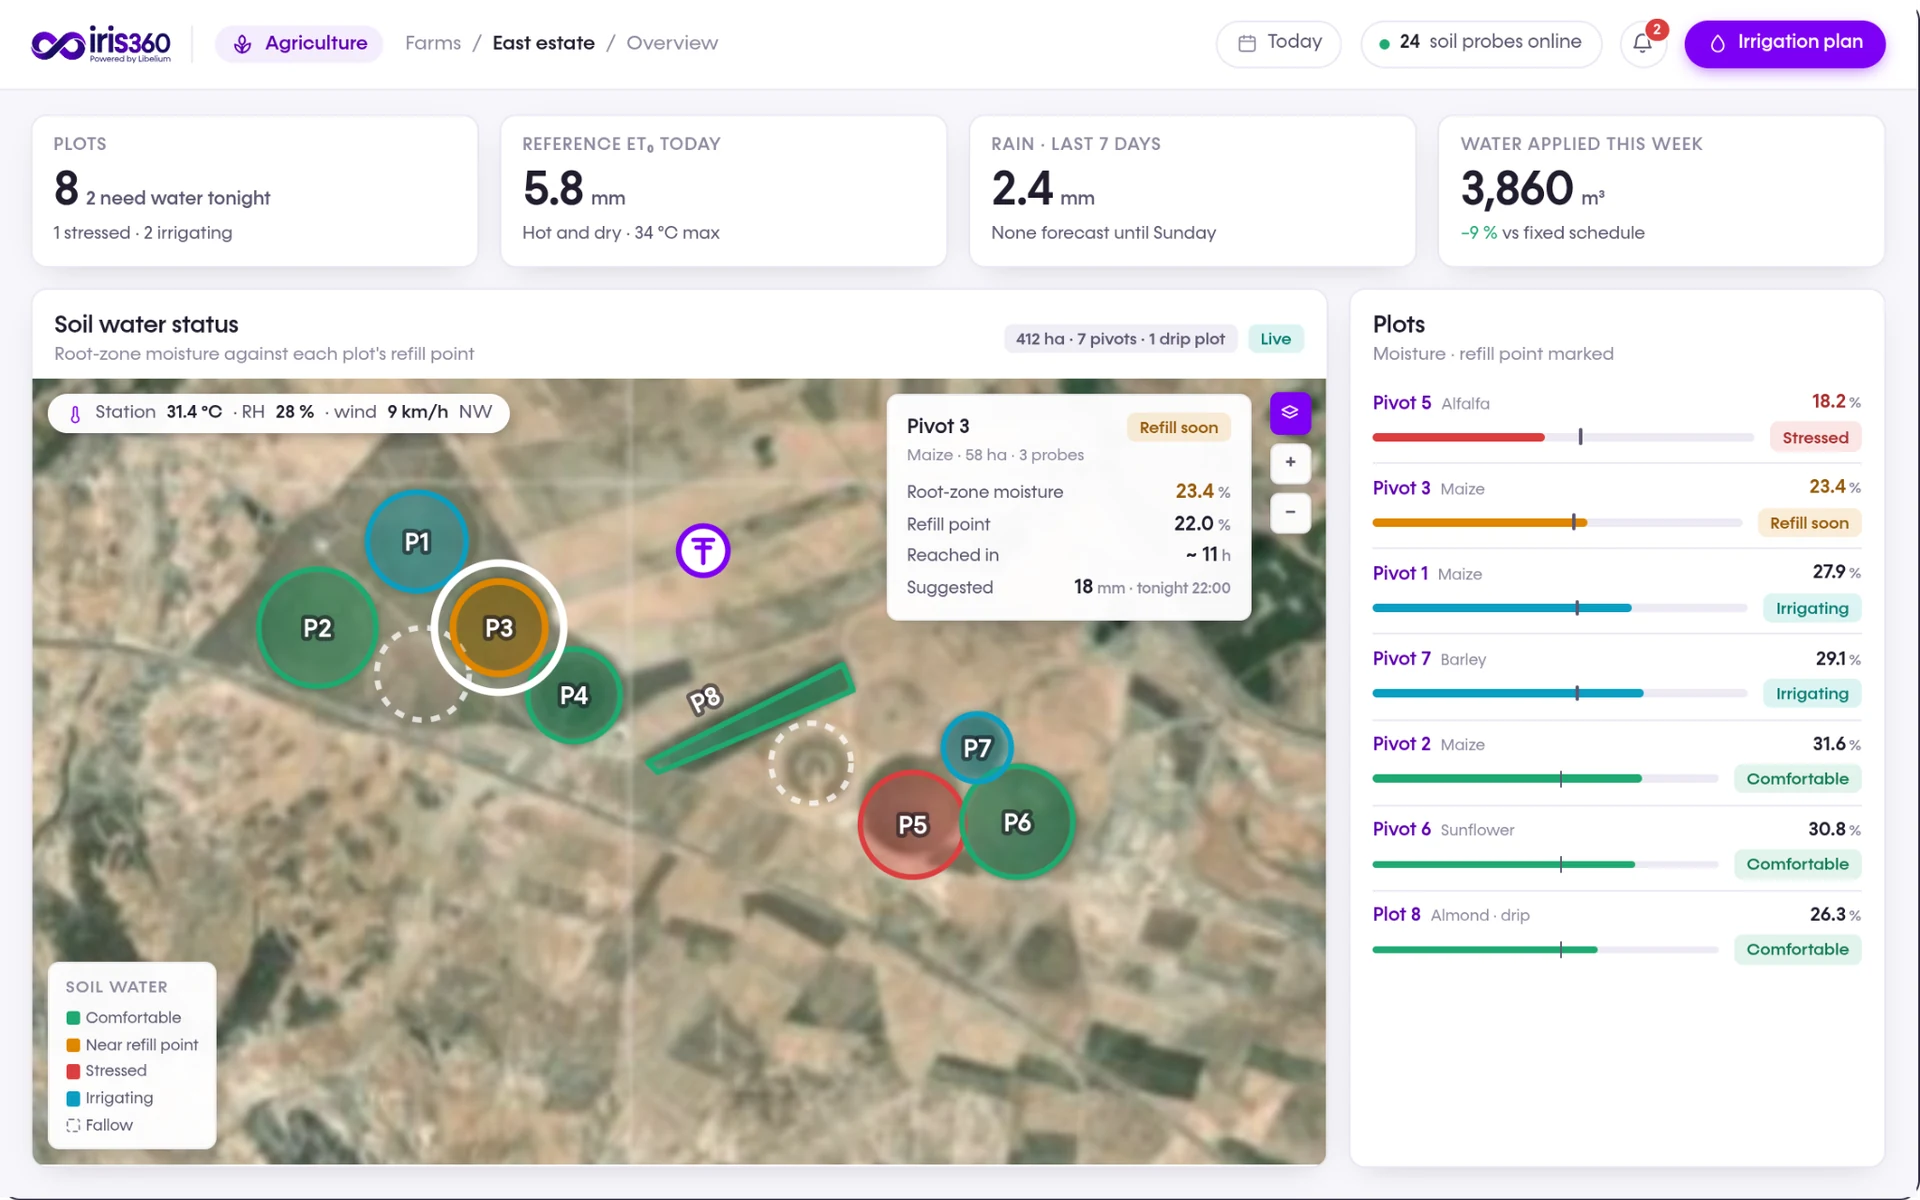
Task: Open the Plot 8 Almond row
Action: click(1617, 931)
